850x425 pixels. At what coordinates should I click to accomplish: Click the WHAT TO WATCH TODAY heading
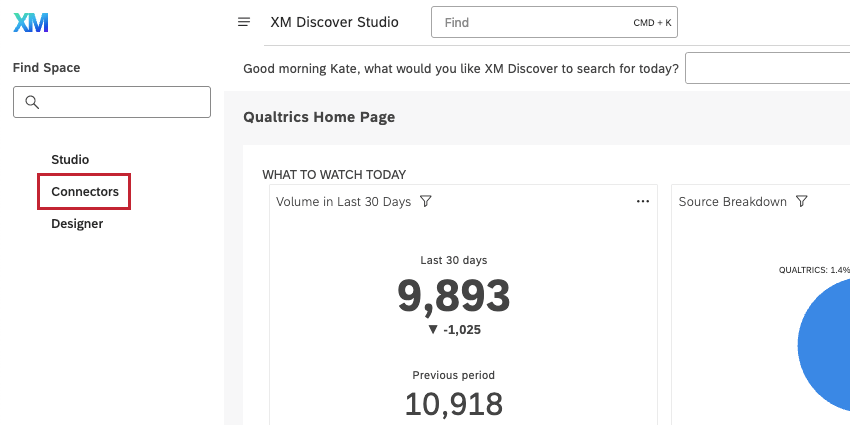[334, 175]
